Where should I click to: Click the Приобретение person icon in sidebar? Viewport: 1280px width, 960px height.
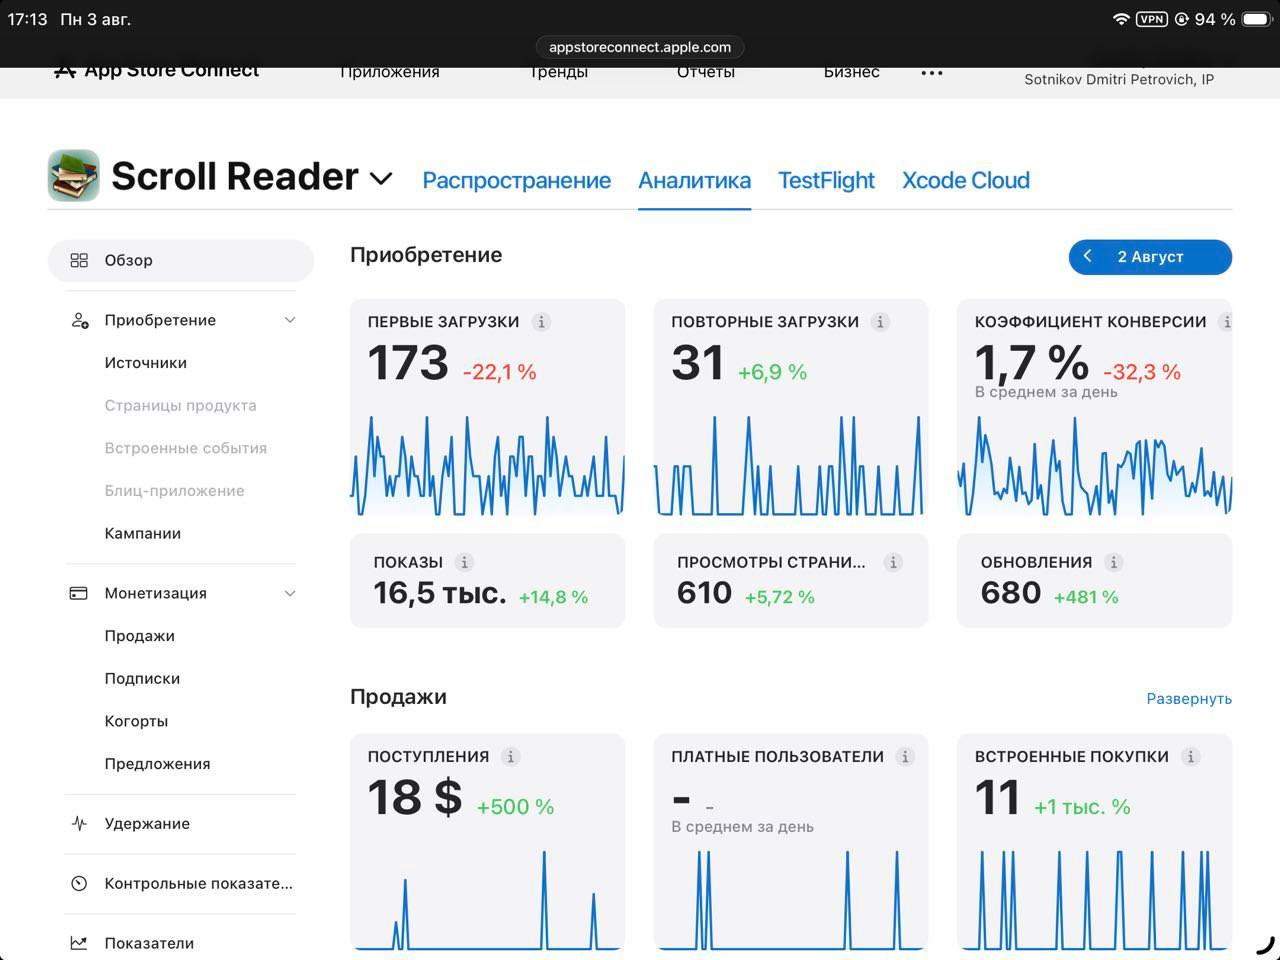tap(79, 320)
